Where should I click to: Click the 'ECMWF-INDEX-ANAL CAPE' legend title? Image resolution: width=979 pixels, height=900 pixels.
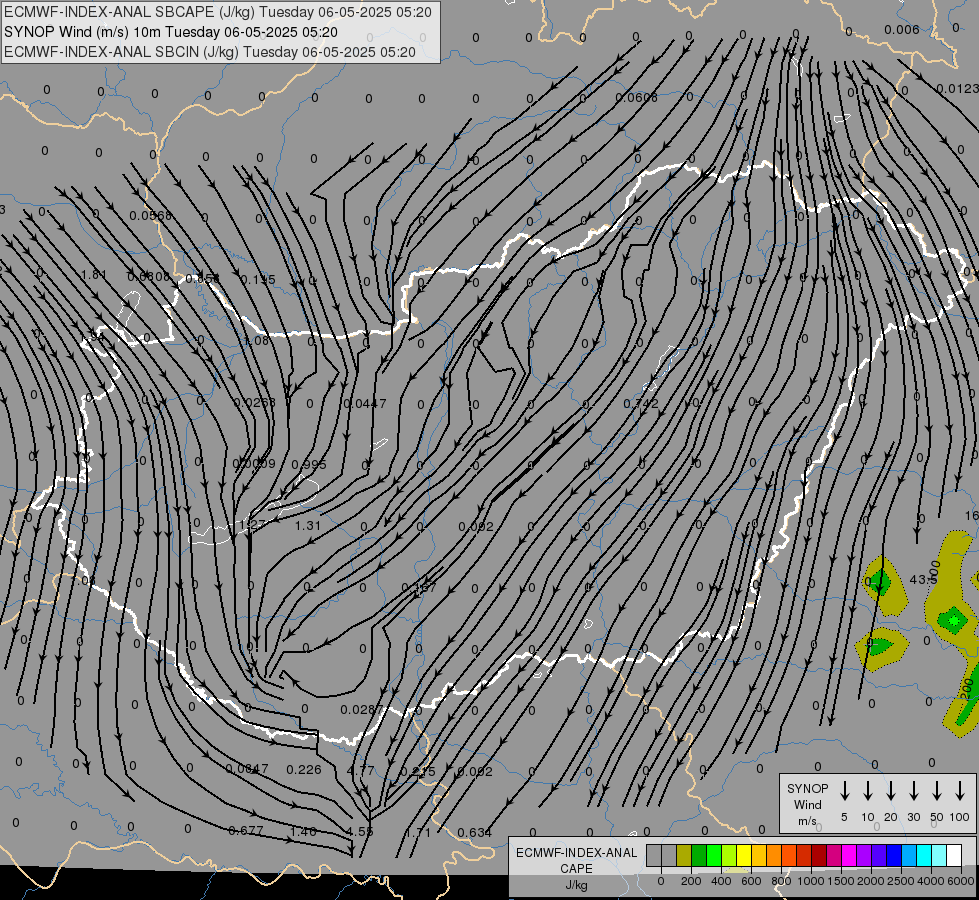pos(576,861)
